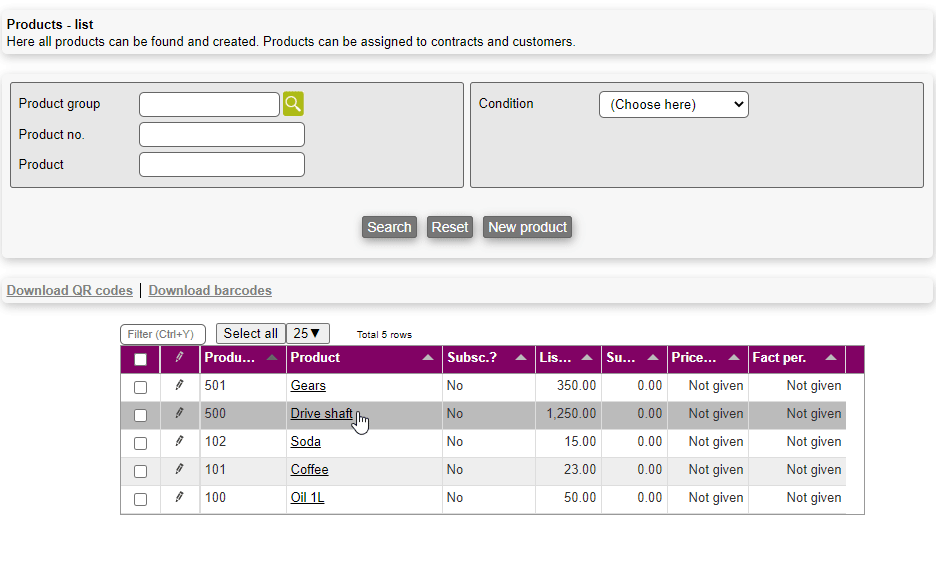
Task: Sort by Product name column arrow
Action: pyautogui.click(x=427, y=358)
